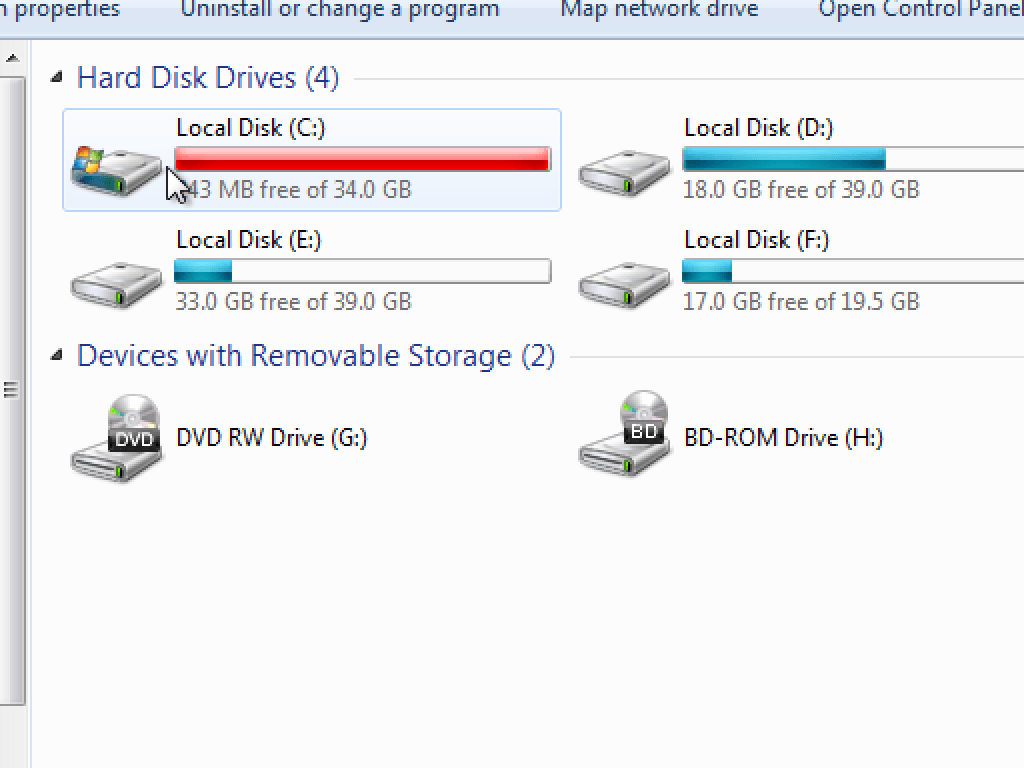
Task: Click the Local Disk (F:) drive icon
Action: point(624,284)
